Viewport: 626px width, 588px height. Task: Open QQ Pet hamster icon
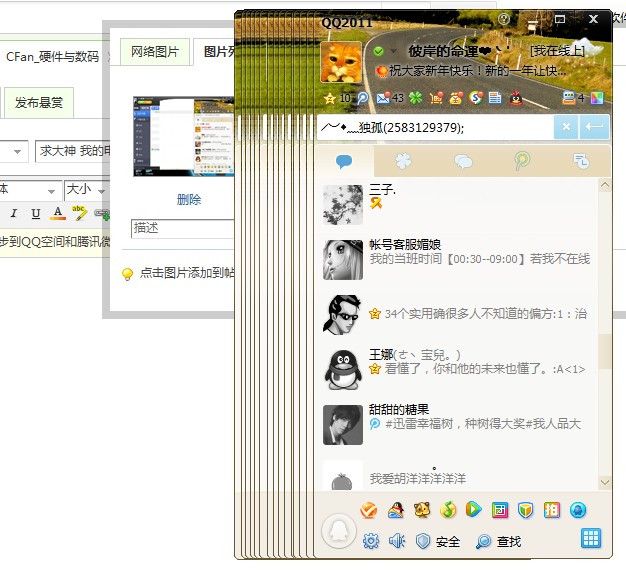pos(422,510)
